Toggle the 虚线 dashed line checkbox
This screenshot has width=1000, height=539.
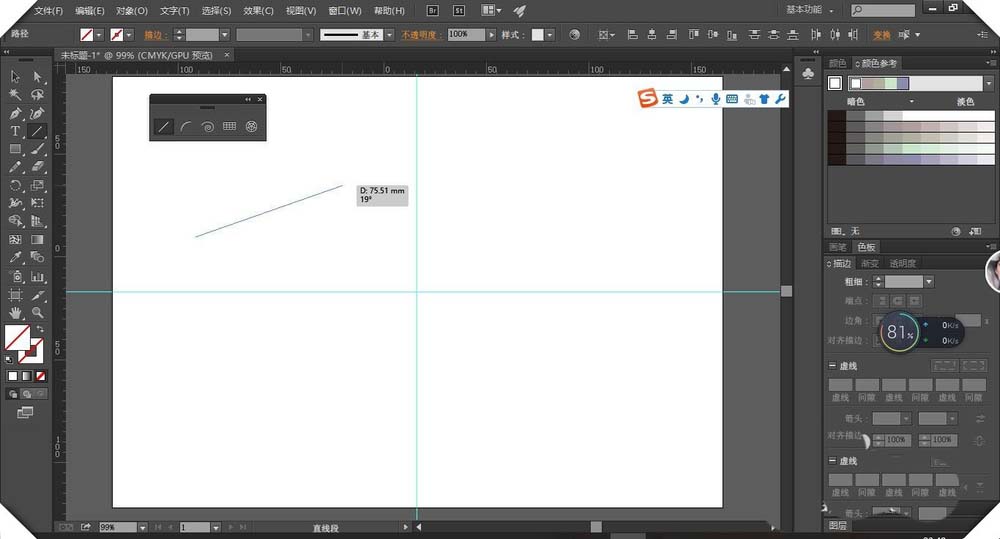833,366
